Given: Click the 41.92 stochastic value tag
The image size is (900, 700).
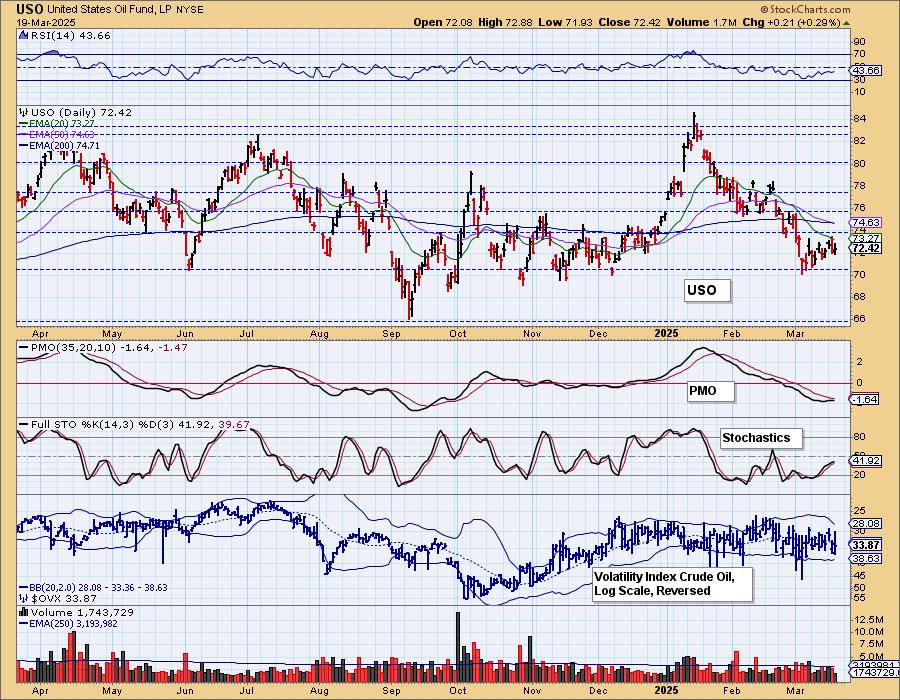Looking at the screenshot, I should 866,461.
